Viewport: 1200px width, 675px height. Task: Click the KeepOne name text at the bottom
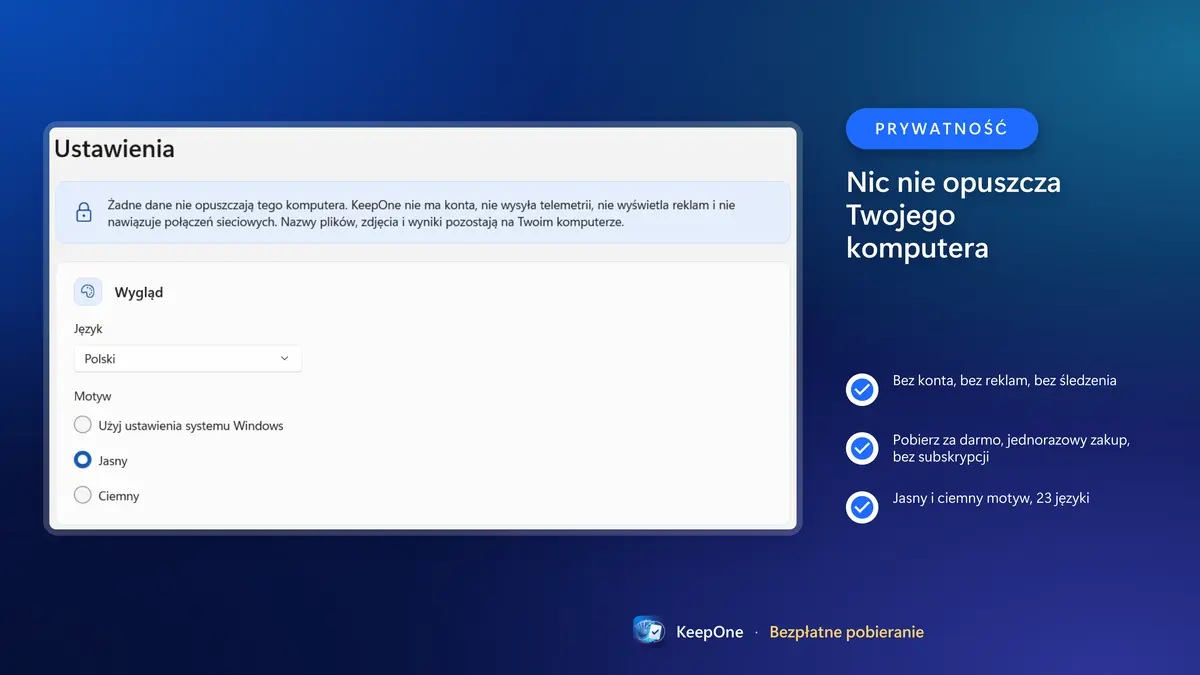[x=710, y=632]
